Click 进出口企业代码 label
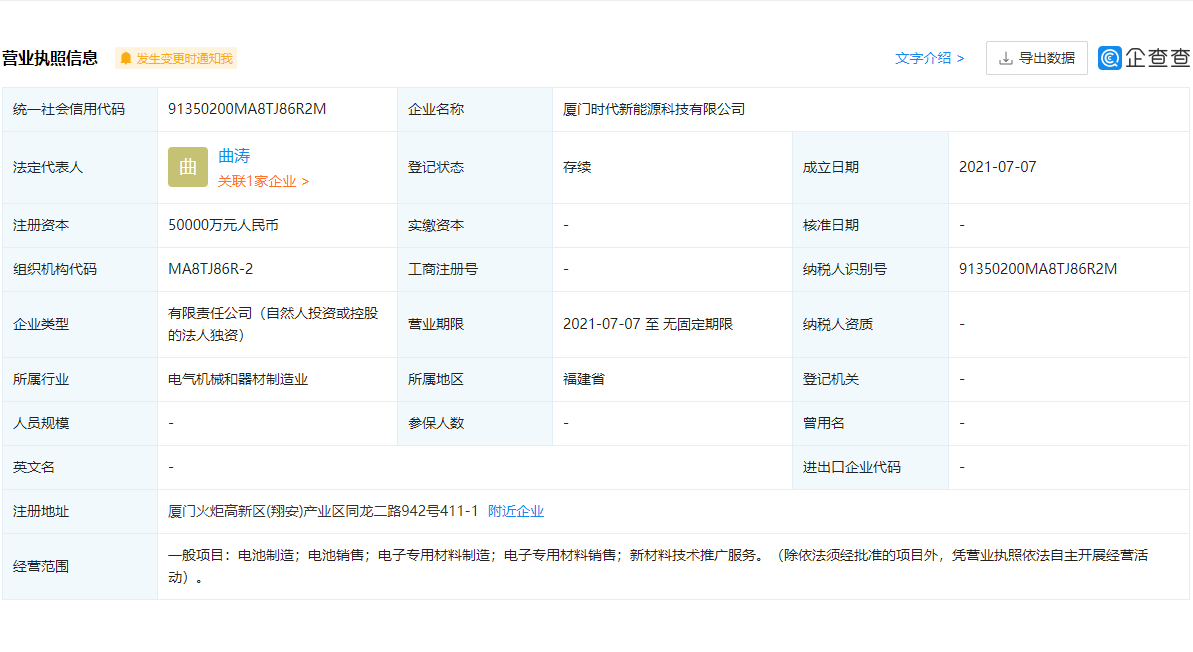This screenshot has height=652, width=1193. point(851,467)
